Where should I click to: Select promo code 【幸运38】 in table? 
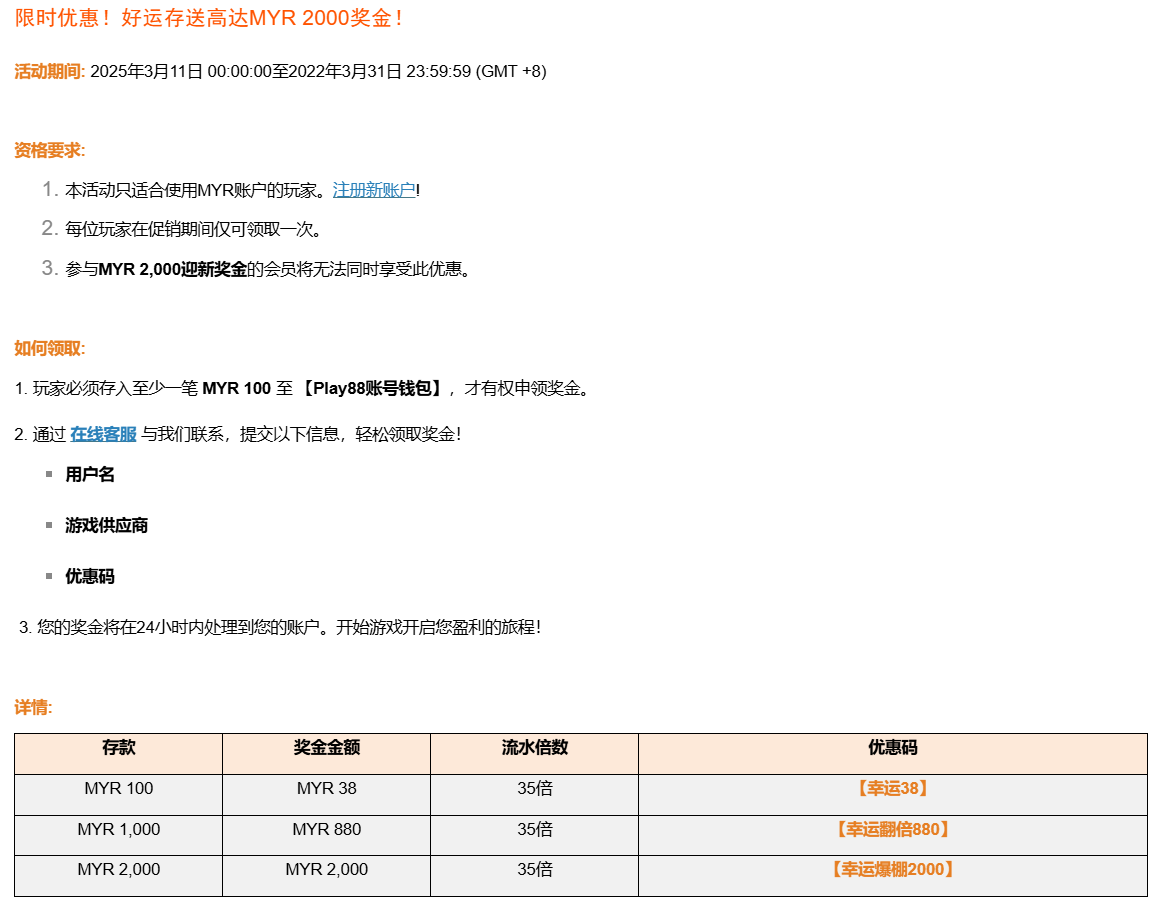[892, 789]
